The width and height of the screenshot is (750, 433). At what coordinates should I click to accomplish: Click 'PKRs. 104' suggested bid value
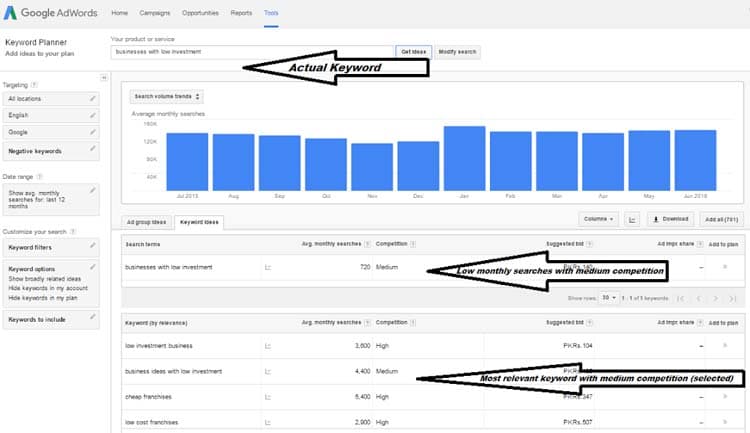(578, 345)
